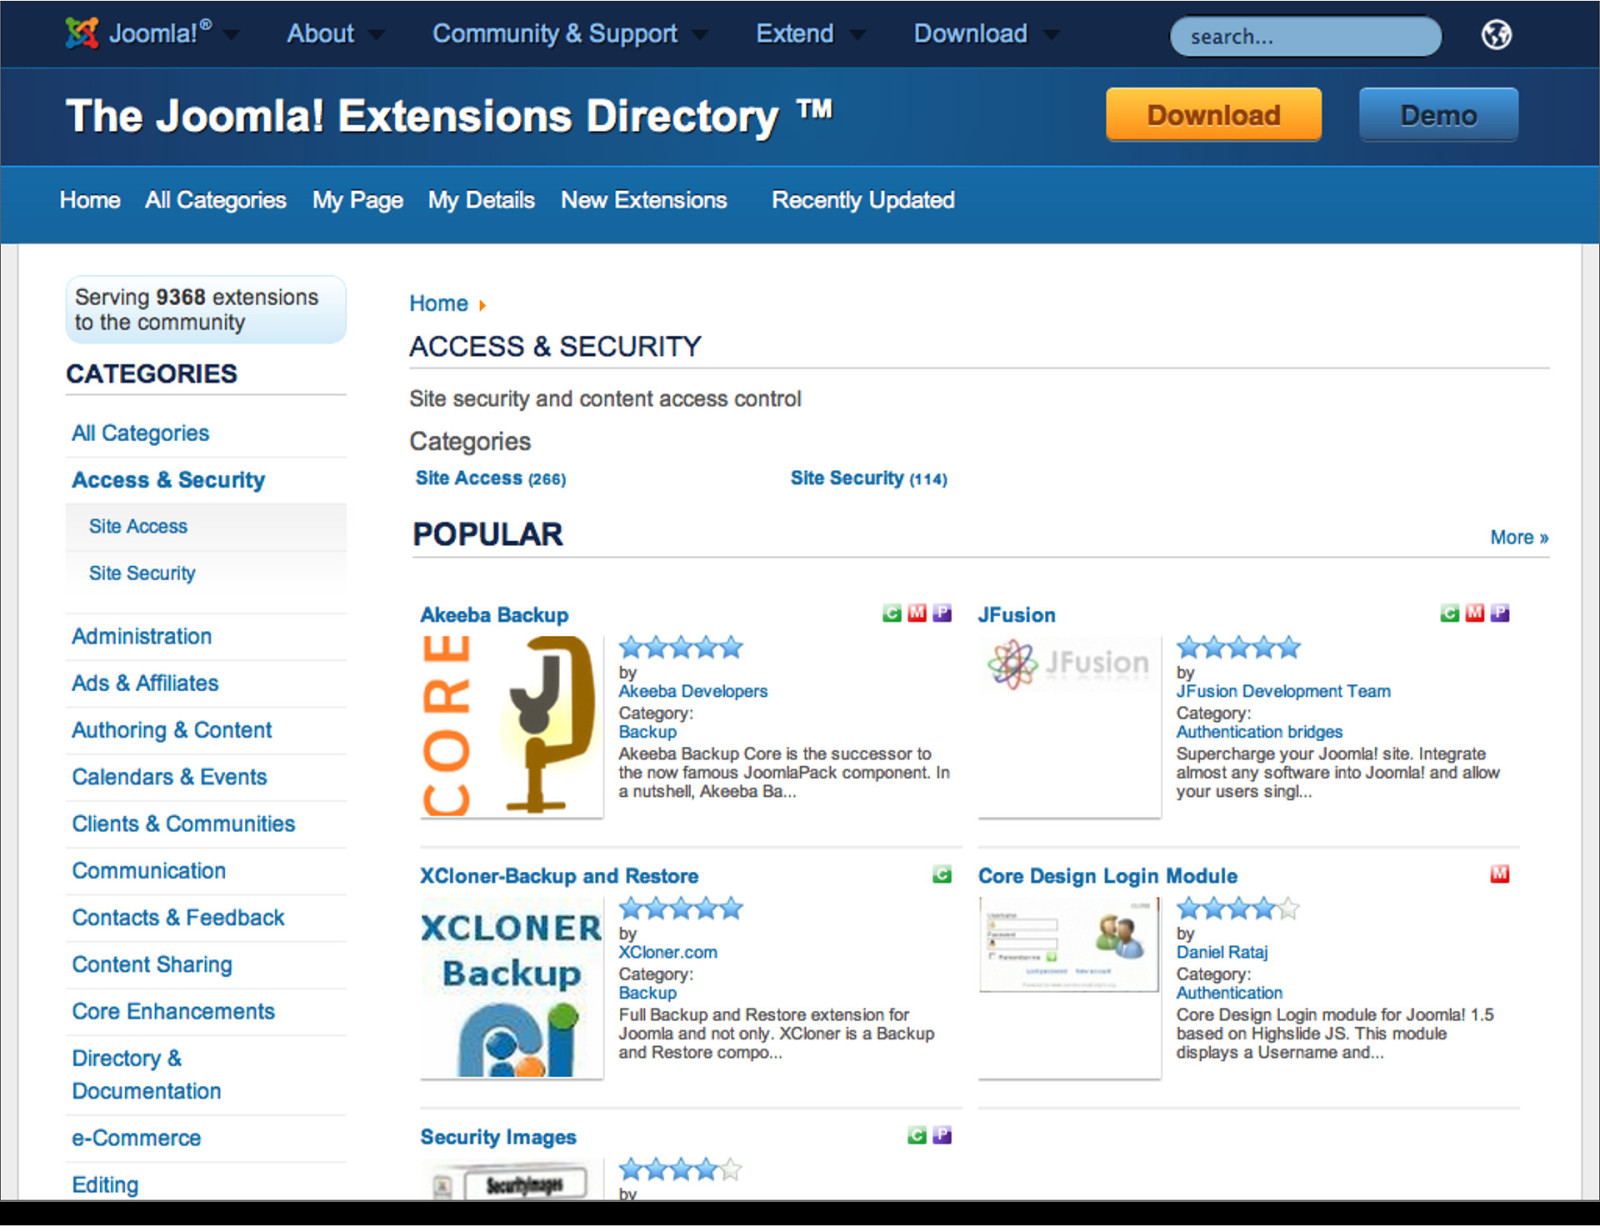Viewport: 1600px width, 1232px height.
Task: Click Akeeba Backup's red M module badge
Action: coord(917,613)
